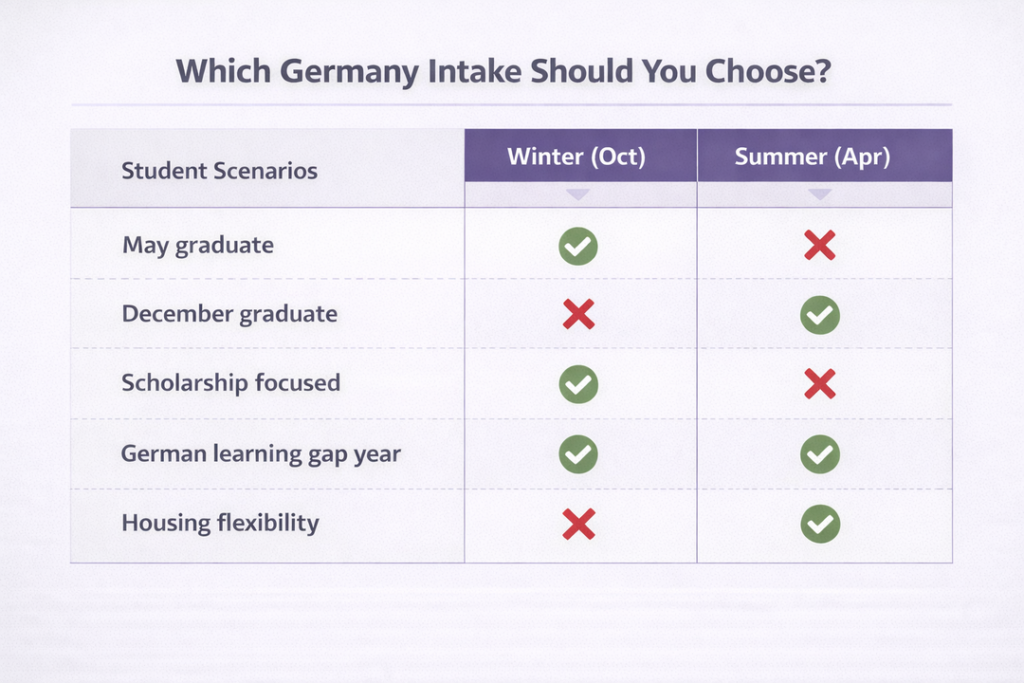
Task: Click the Summer checkmark for German learning gap year
Action: coord(820,454)
